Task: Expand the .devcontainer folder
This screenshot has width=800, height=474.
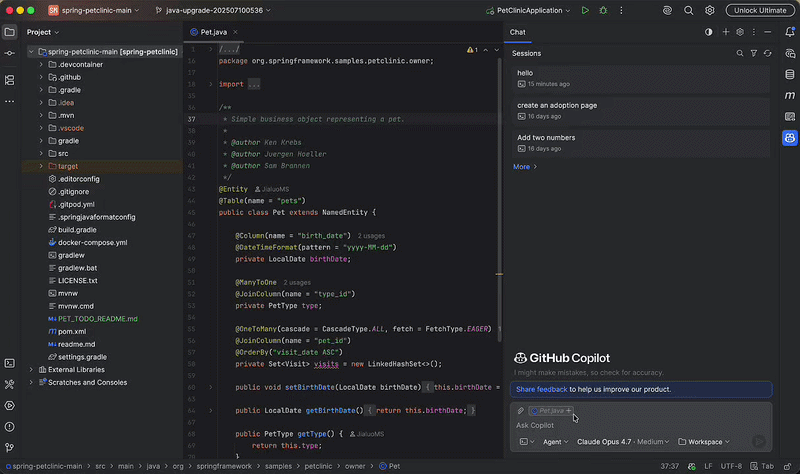Action: click(41, 64)
